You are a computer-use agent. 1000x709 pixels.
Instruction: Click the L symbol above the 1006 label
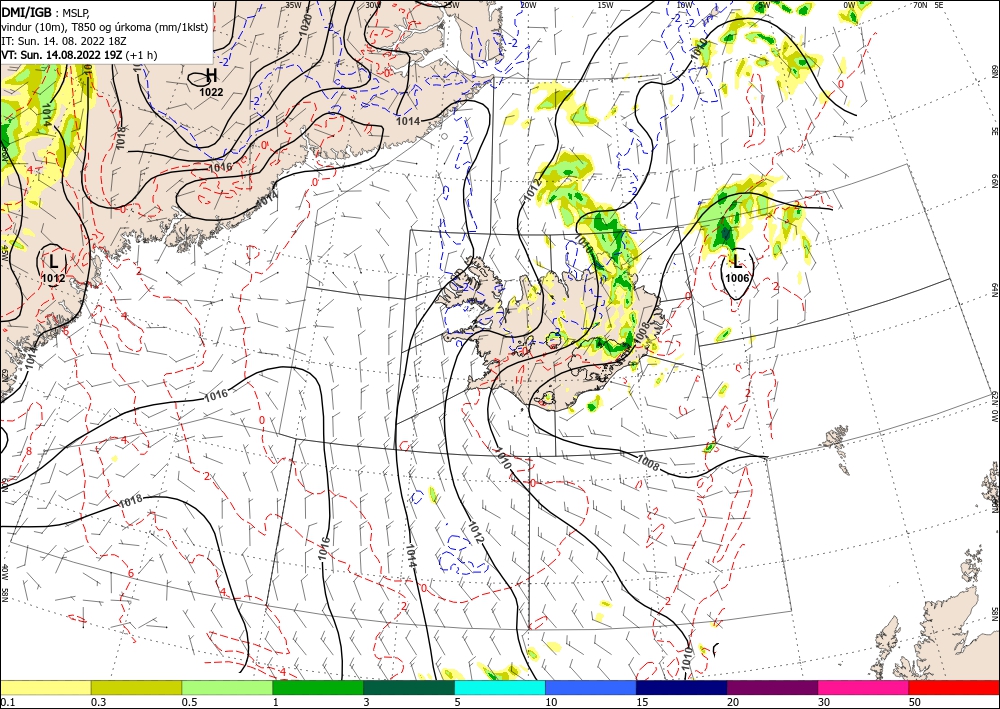pyautogui.click(x=737, y=261)
